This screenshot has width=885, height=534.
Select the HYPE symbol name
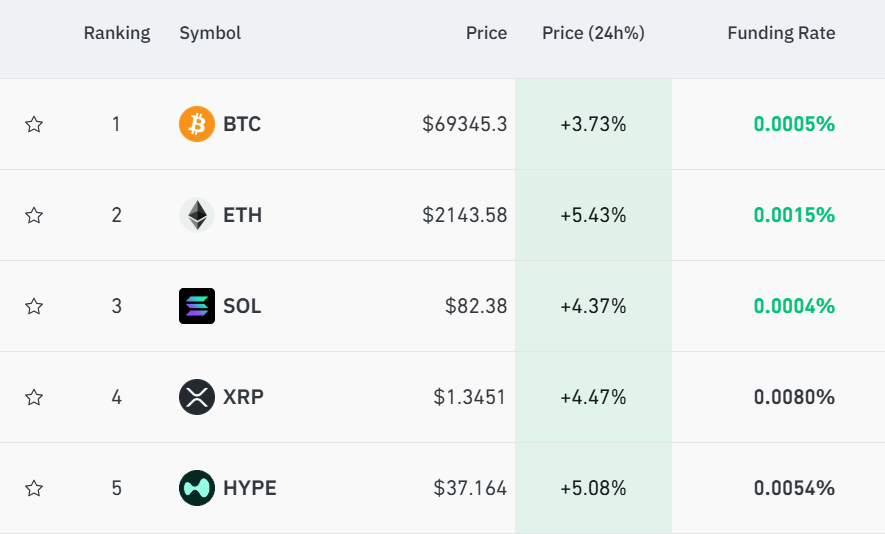(250, 488)
